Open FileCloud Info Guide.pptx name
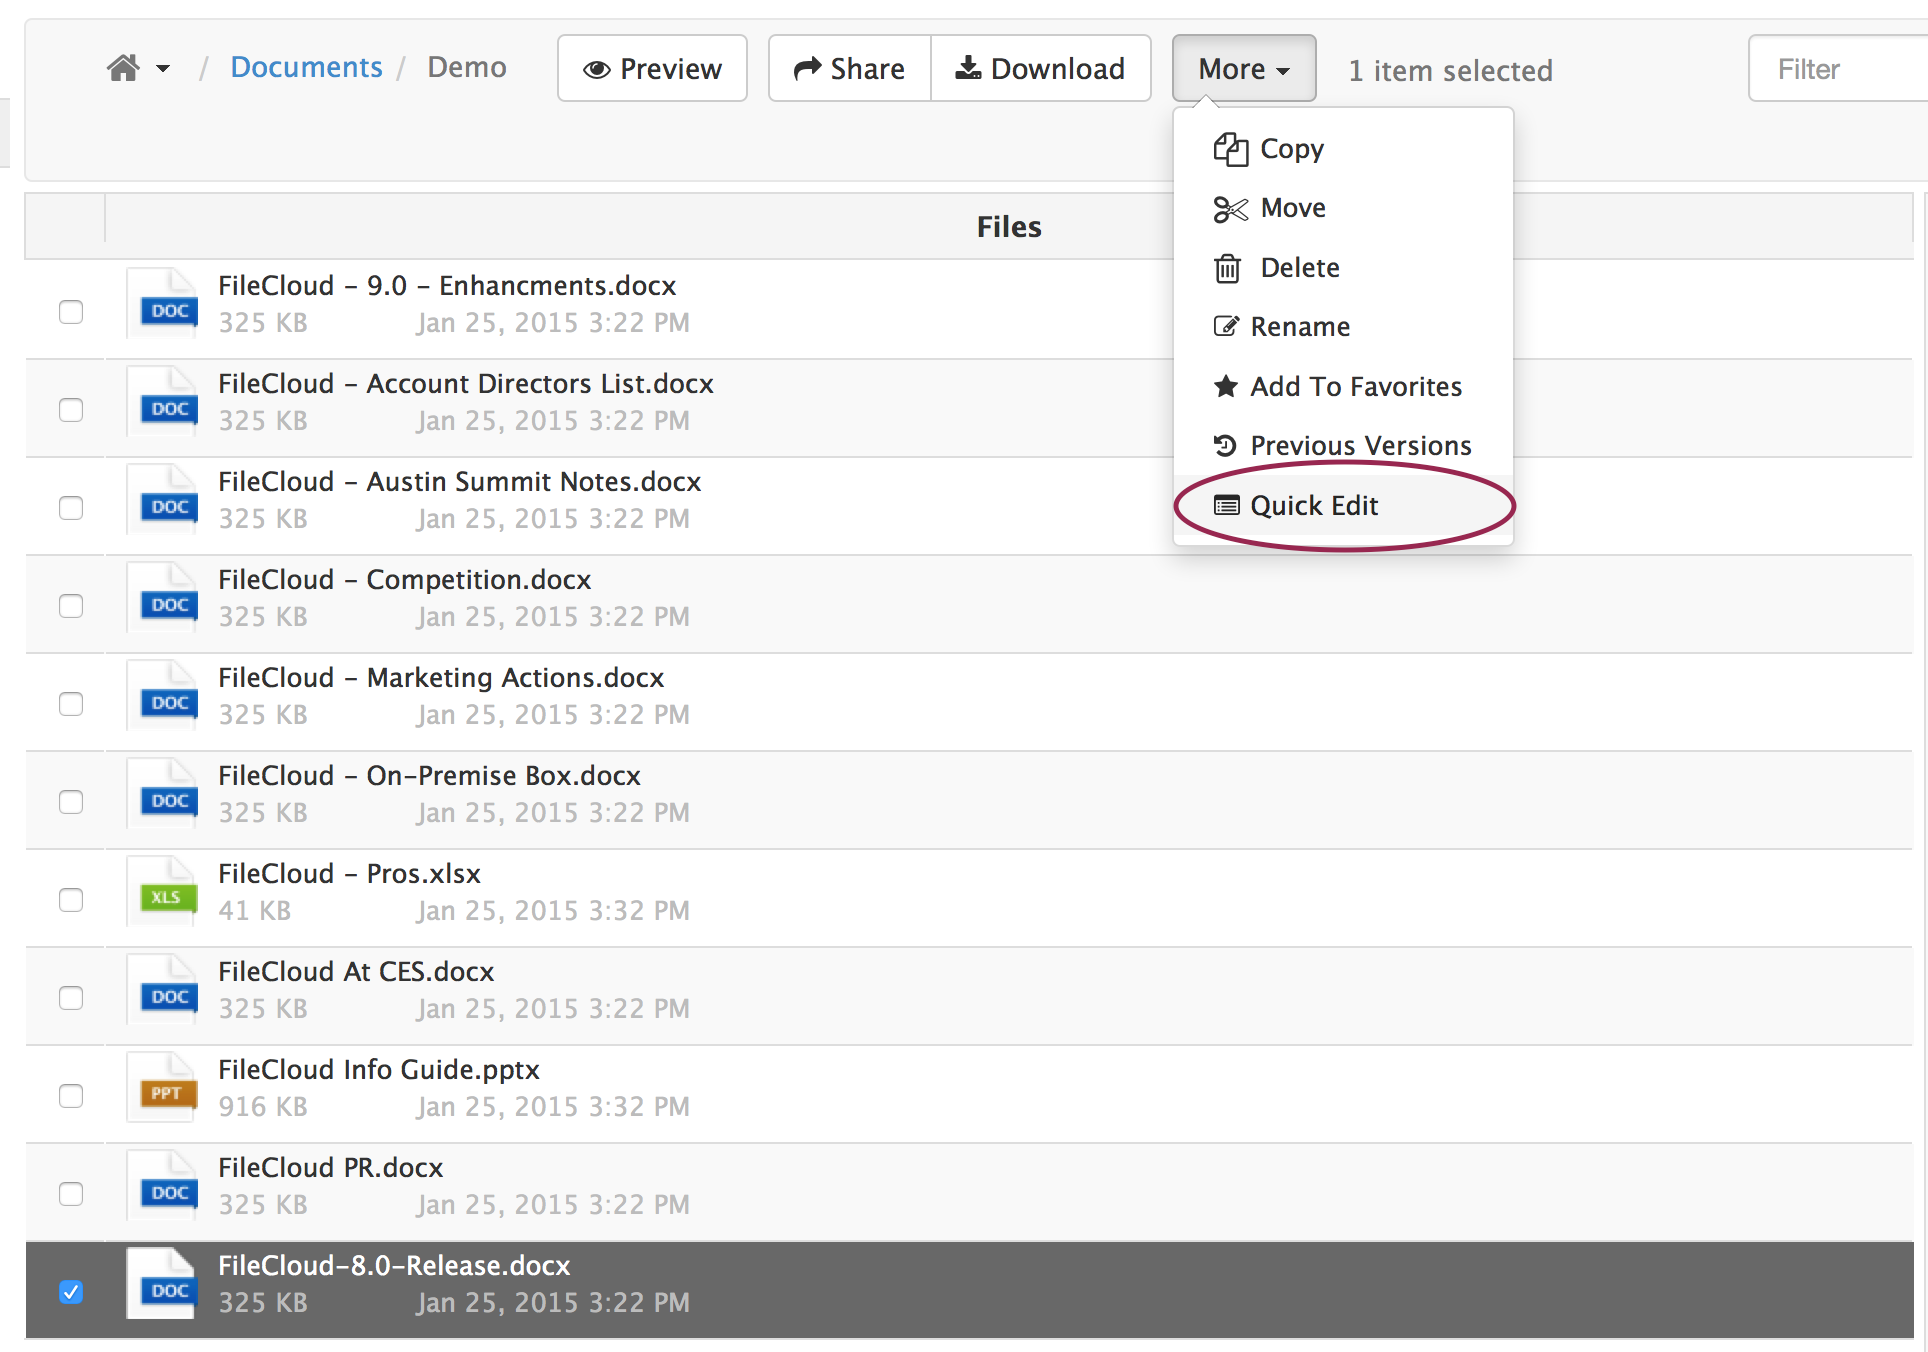The image size is (1928, 1352). (379, 1070)
